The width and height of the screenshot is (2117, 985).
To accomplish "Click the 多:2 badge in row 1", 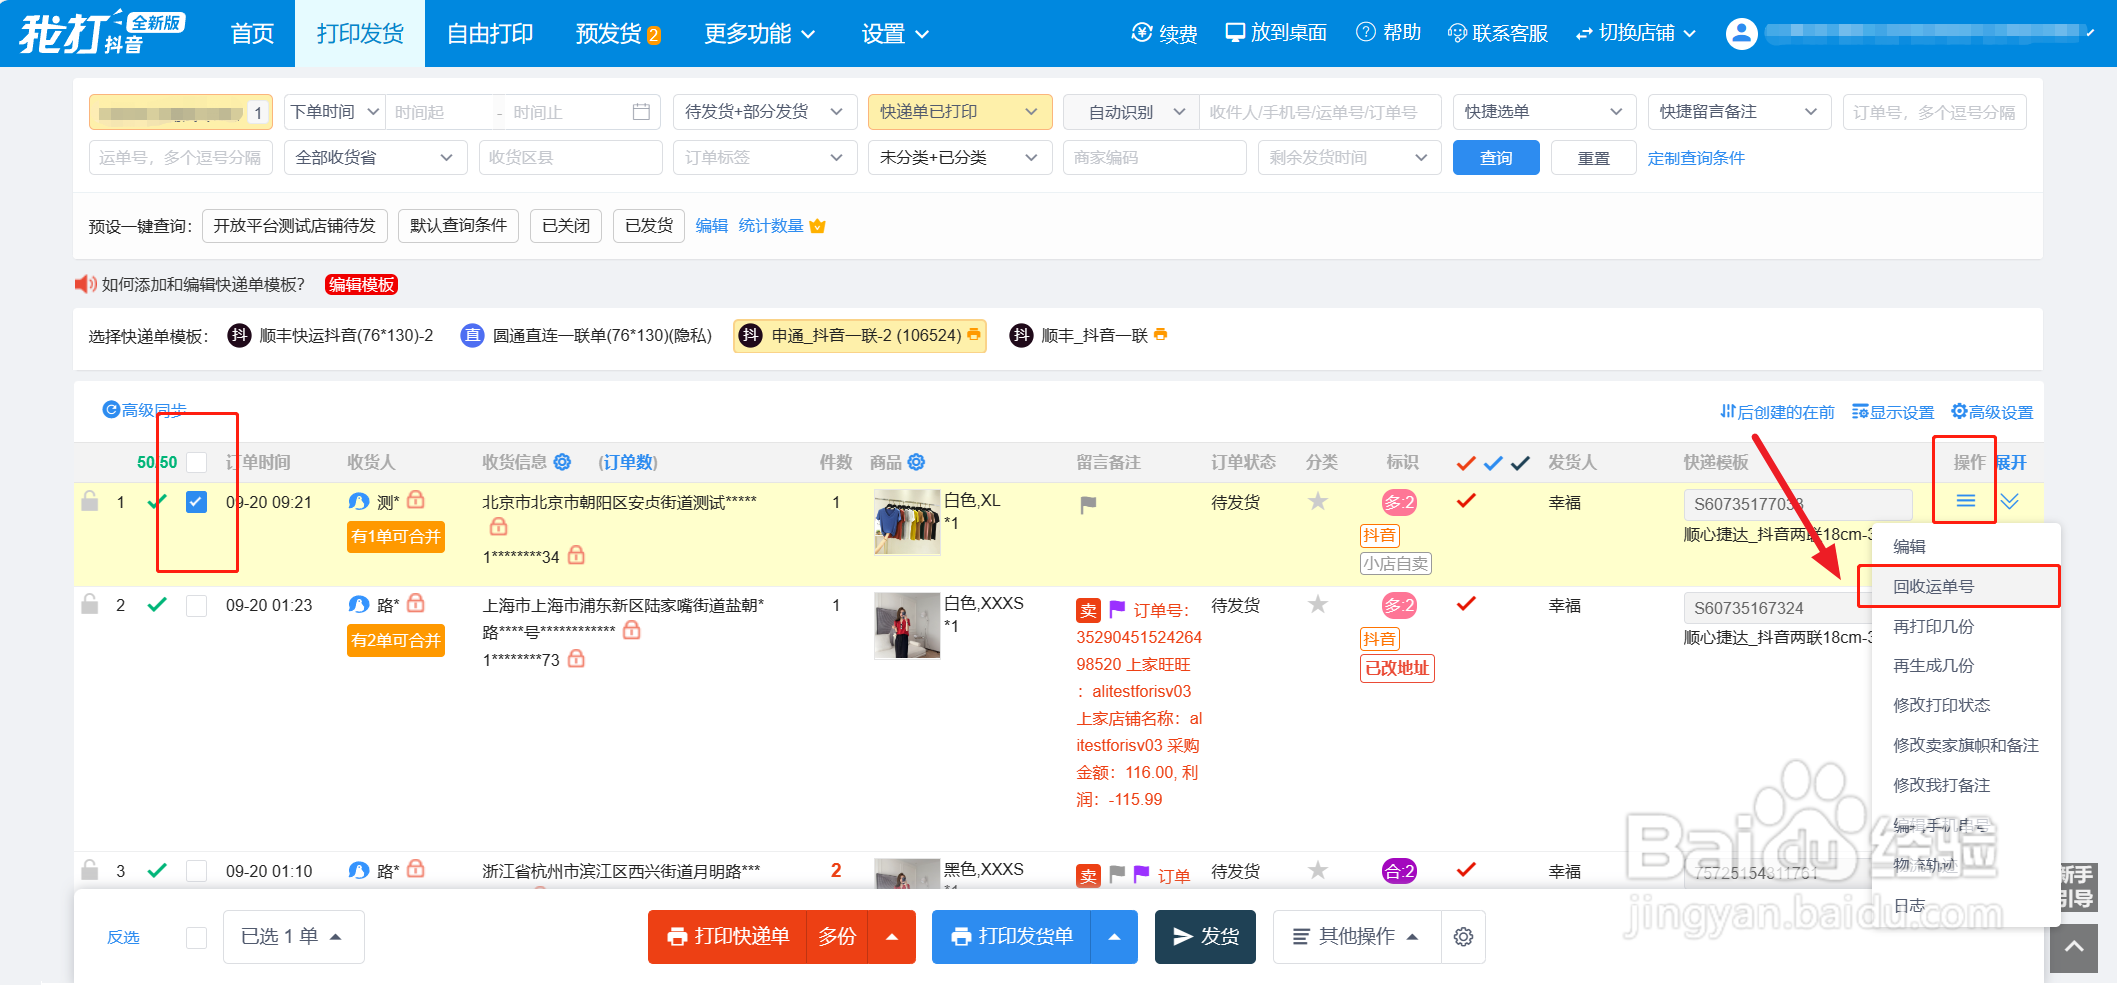I will point(1399,502).
